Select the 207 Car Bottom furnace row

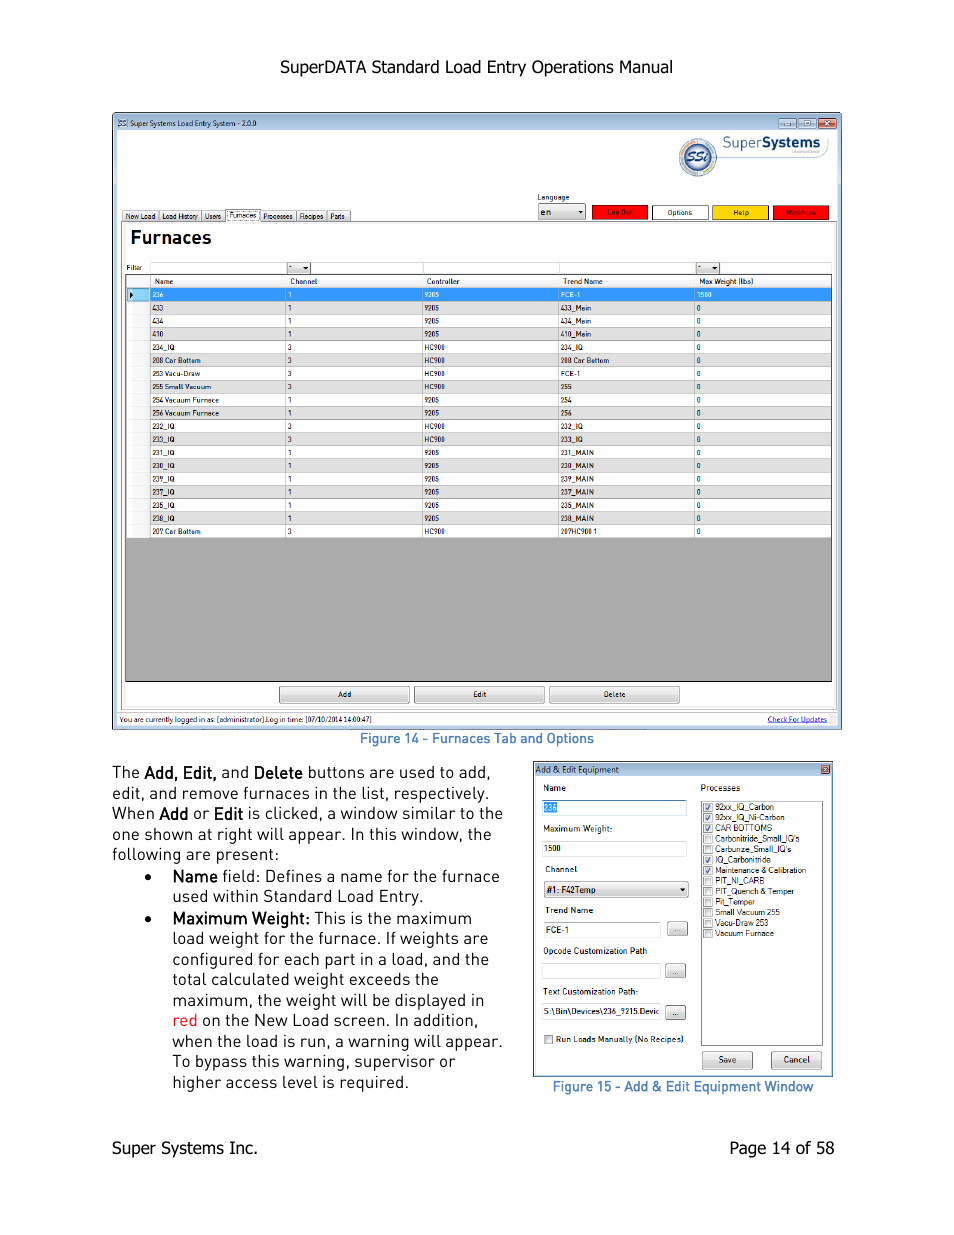click(x=479, y=532)
